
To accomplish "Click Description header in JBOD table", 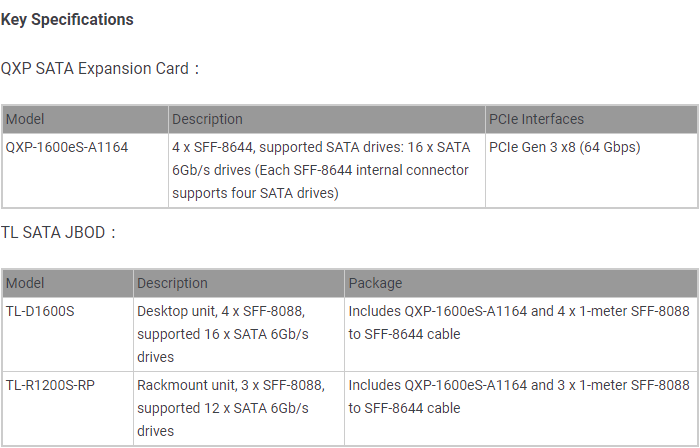I will [x=172, y=283].
